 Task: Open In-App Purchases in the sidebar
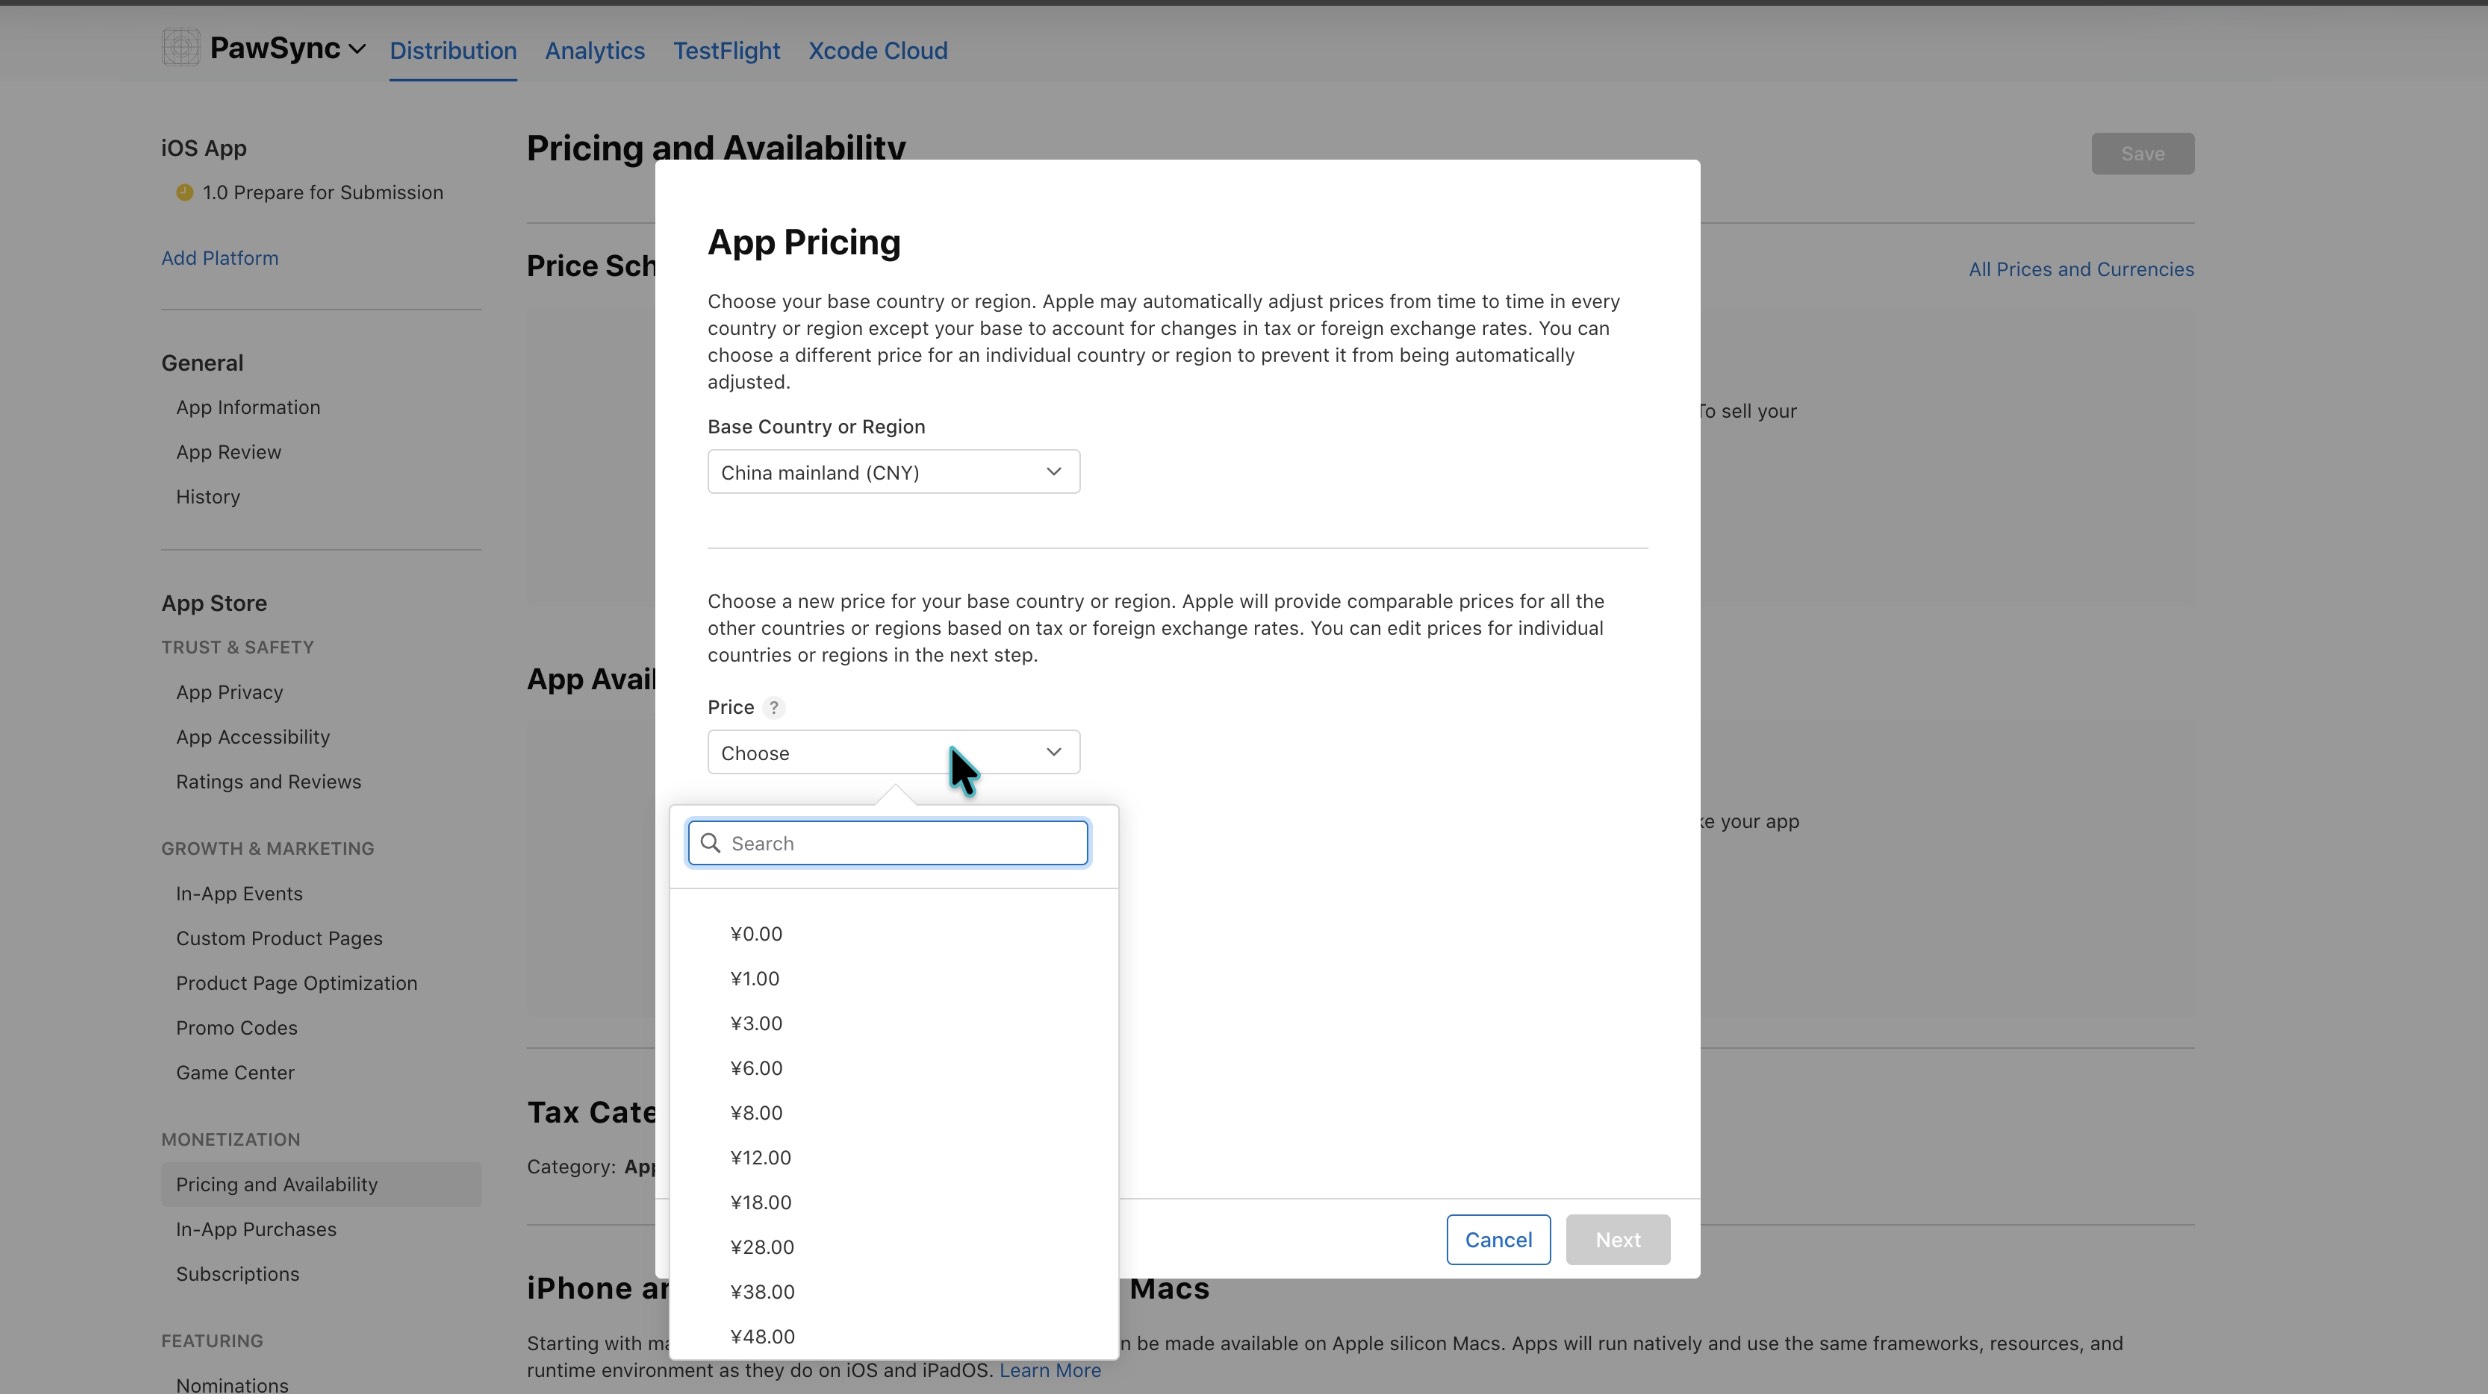(x=256, y=1229)
